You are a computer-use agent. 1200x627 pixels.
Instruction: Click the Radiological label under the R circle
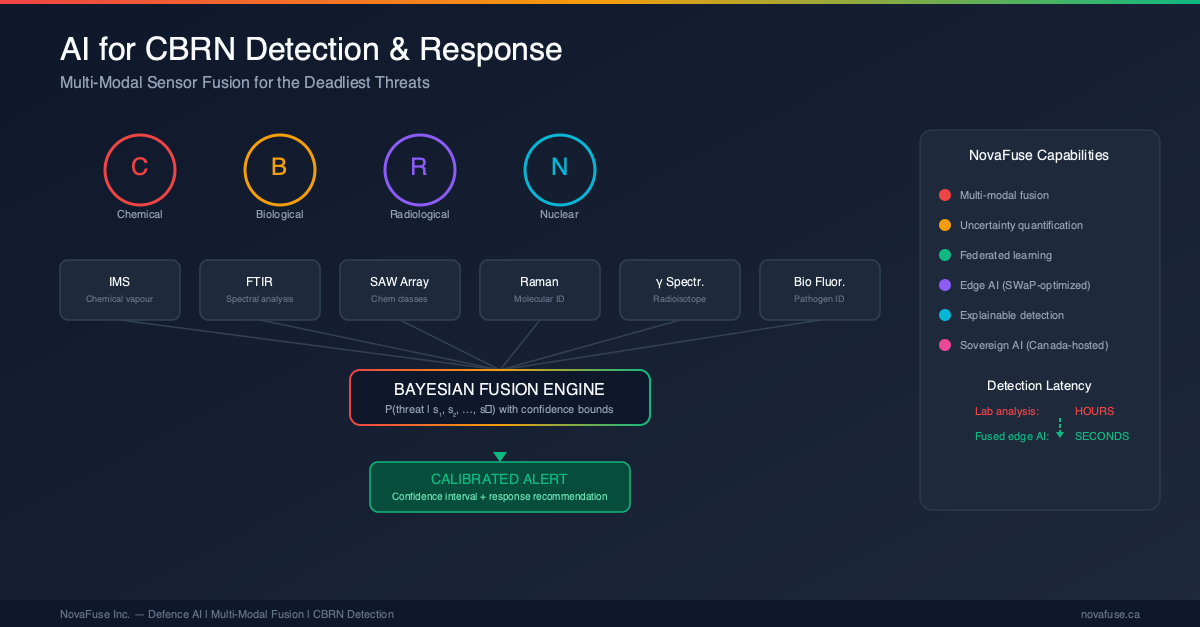pos(420,214)
